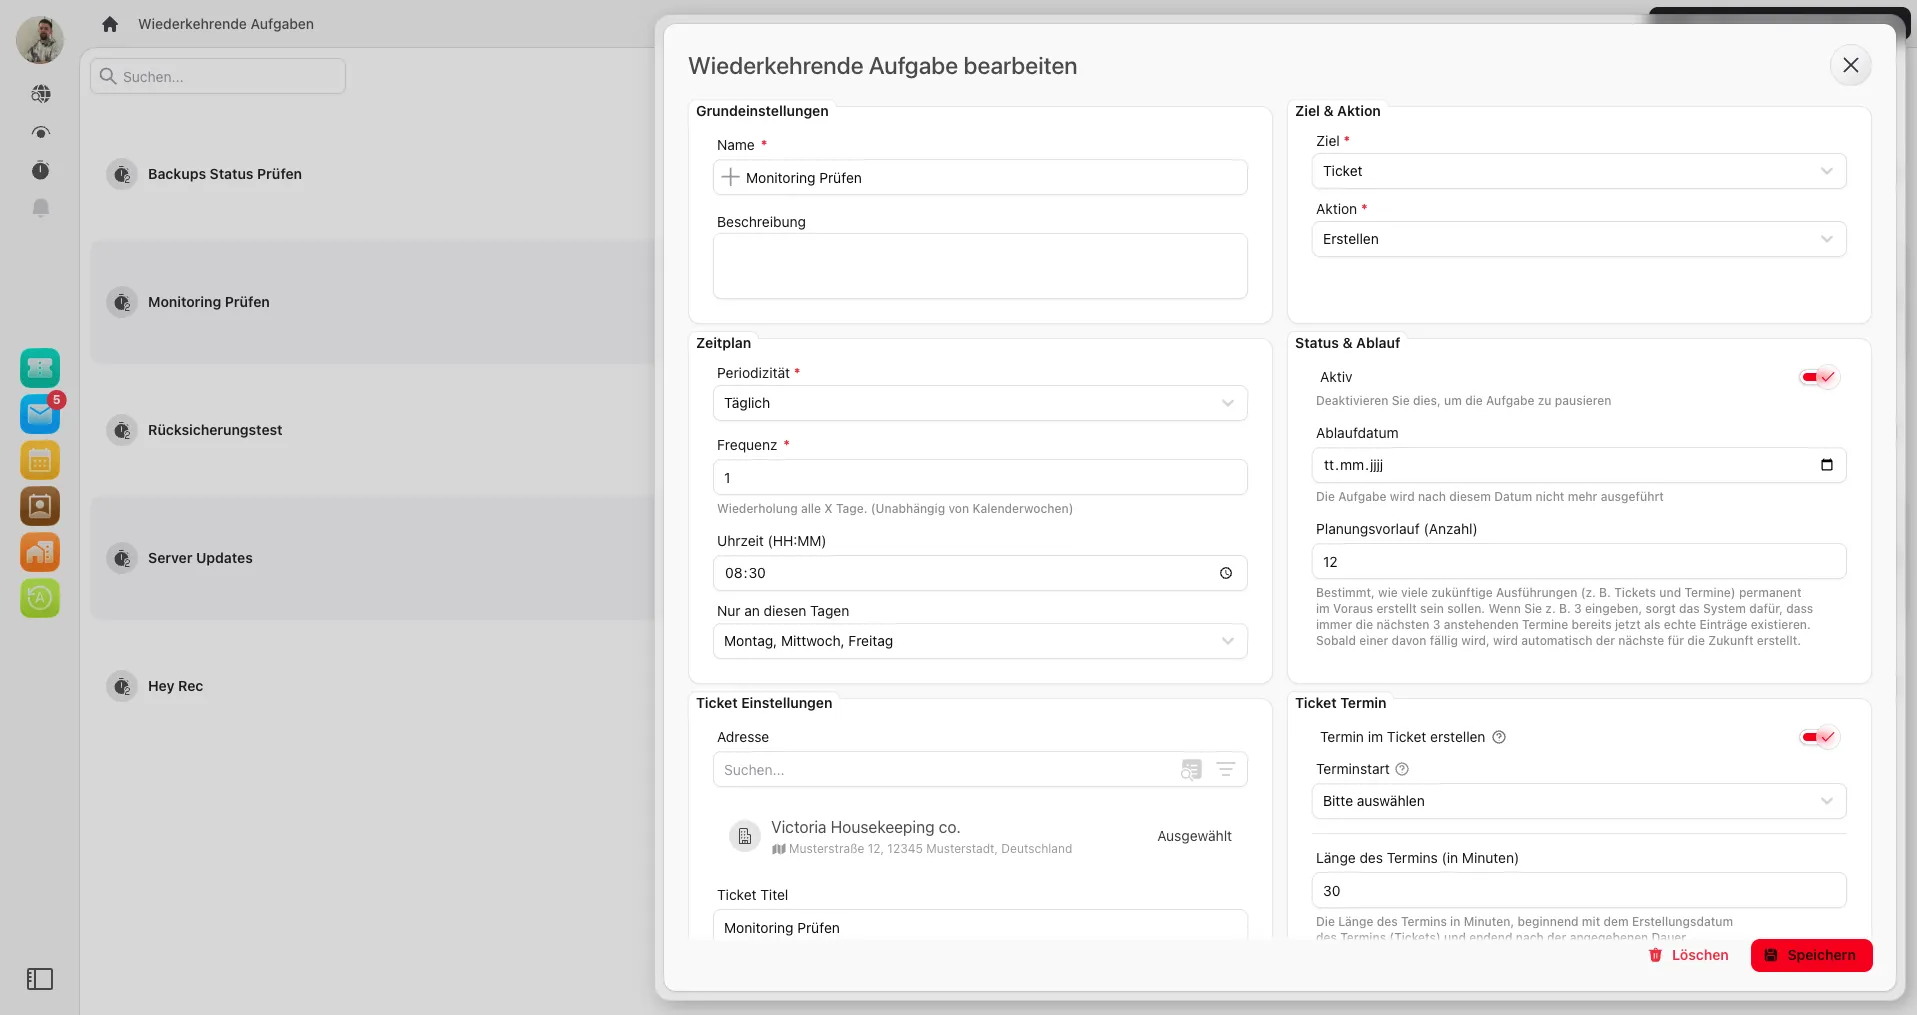The height and width of the screenshot is (1015, 1917).
Task: Expand the Periodizität dropdown showing Täglich
Action: tap(979, 403)
